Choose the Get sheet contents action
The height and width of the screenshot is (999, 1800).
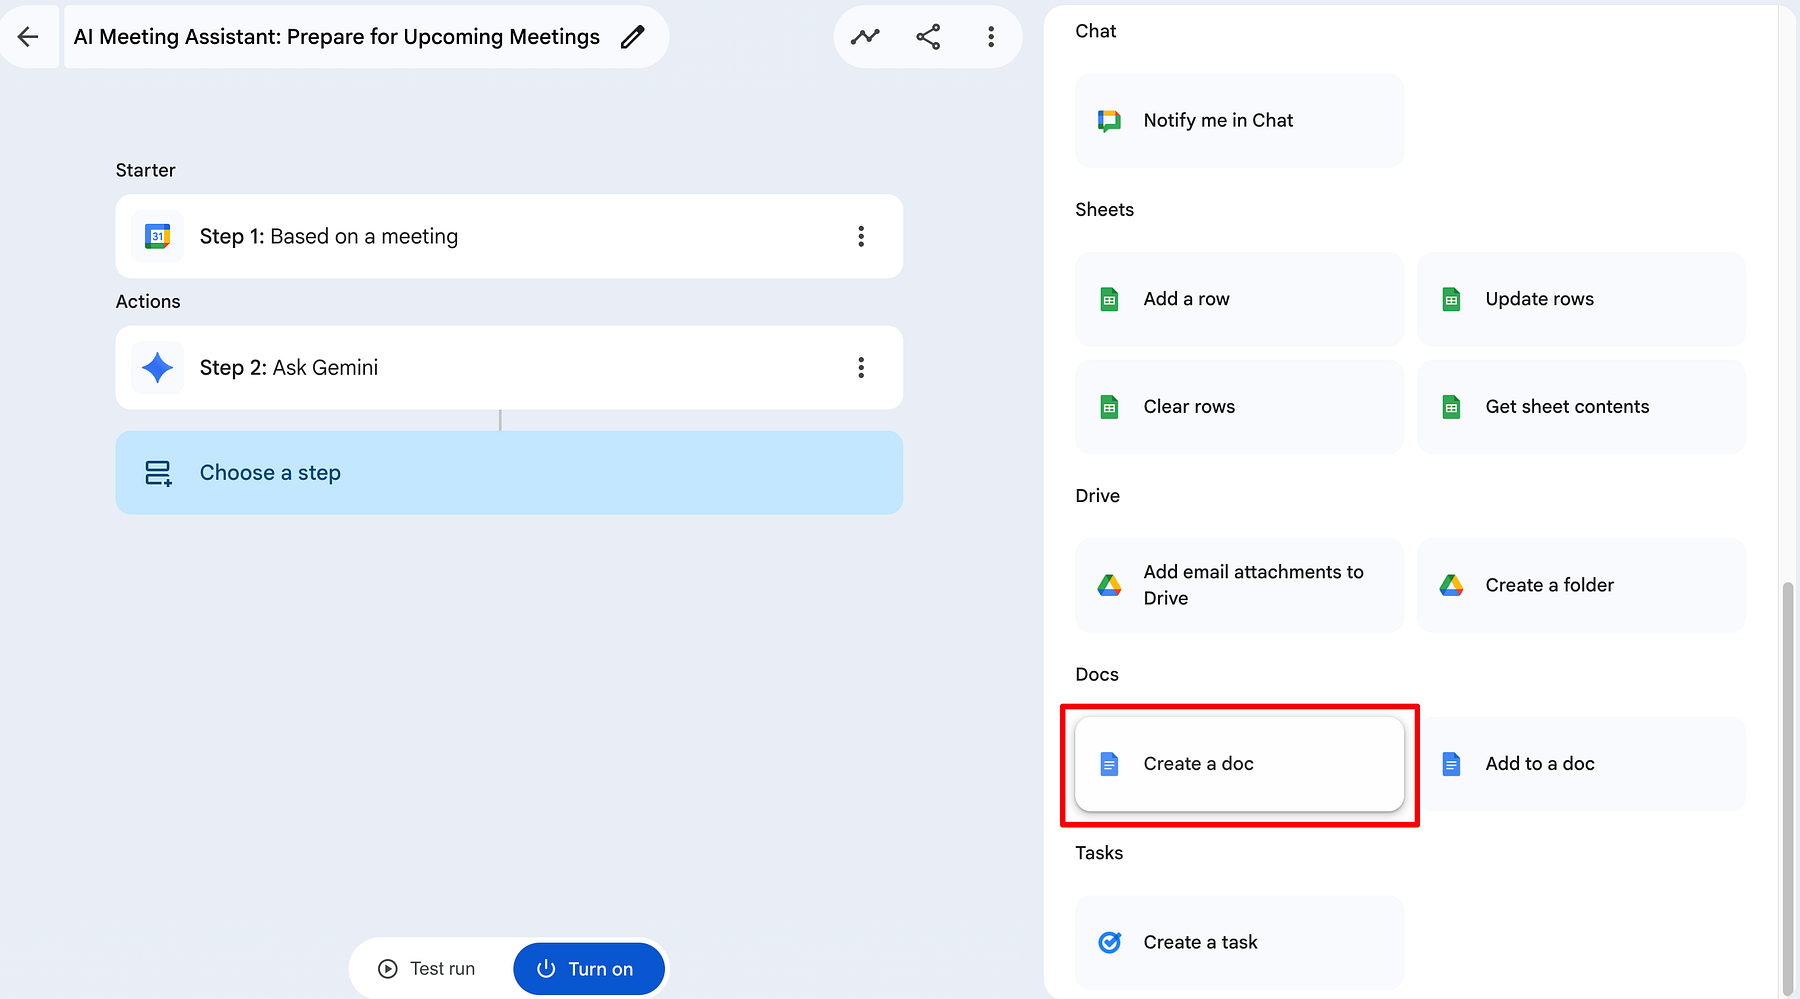click(x=1581, y=407)
